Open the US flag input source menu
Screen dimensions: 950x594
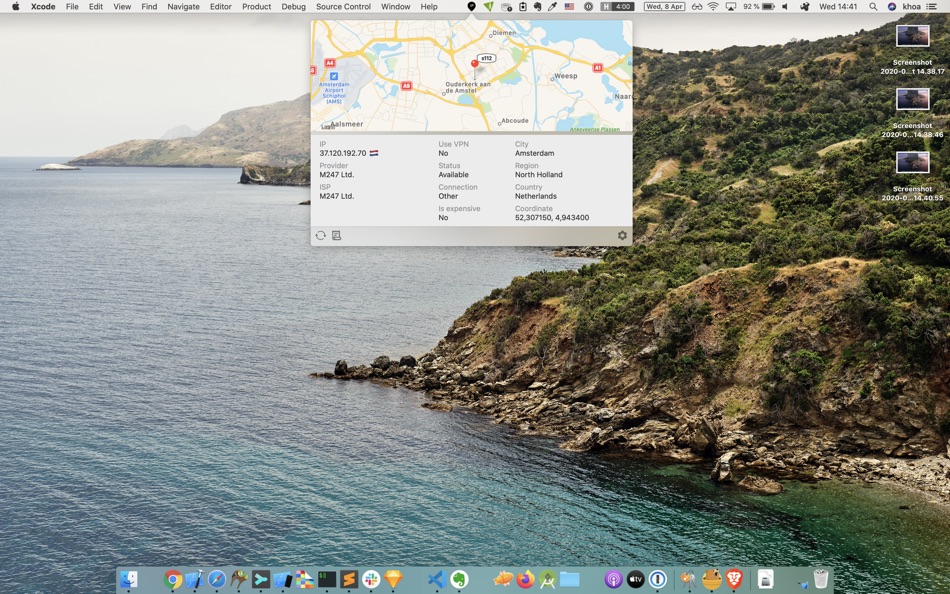pos(570,7)
